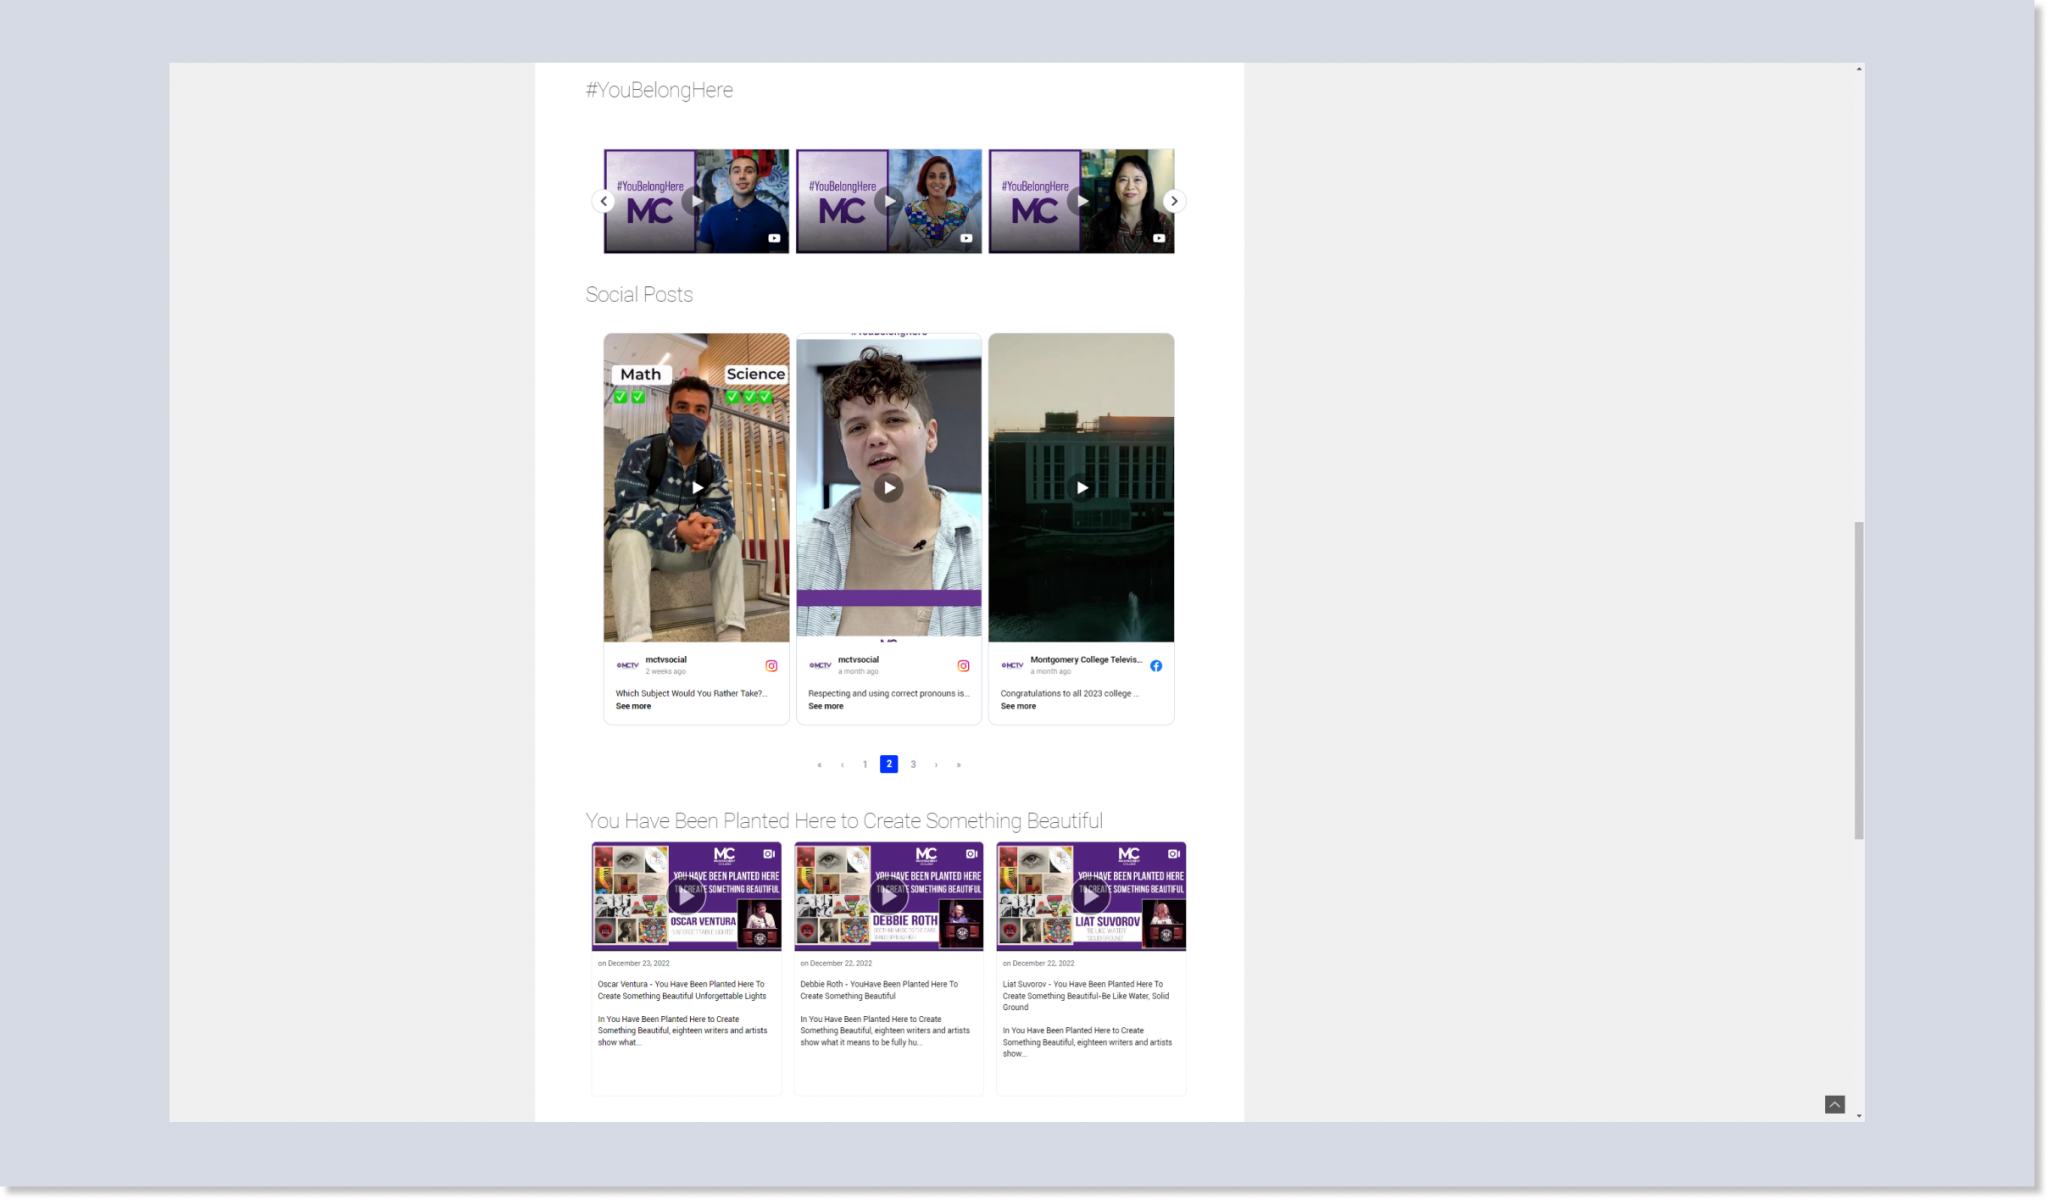Click the back-to-top arrow button
This screenshot has width=2048, height=1200.
coord(1834,1104)
